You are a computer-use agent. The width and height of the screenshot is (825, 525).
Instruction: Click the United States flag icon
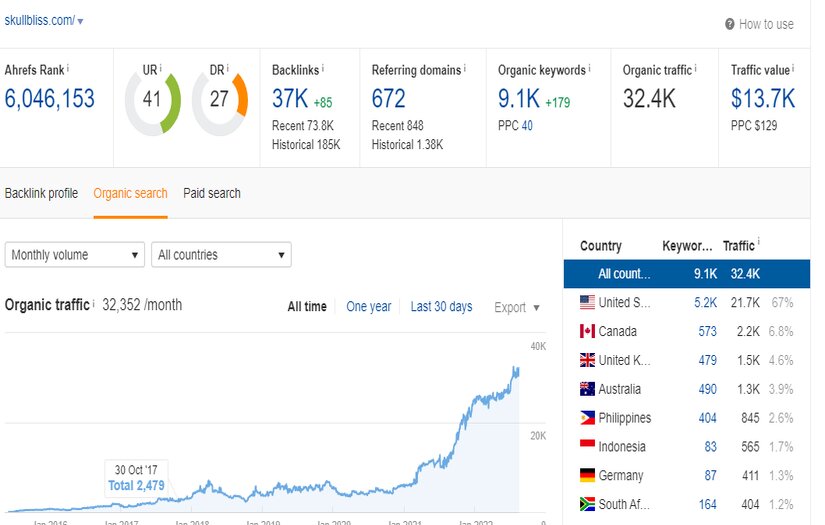click(x=587, y=302)
